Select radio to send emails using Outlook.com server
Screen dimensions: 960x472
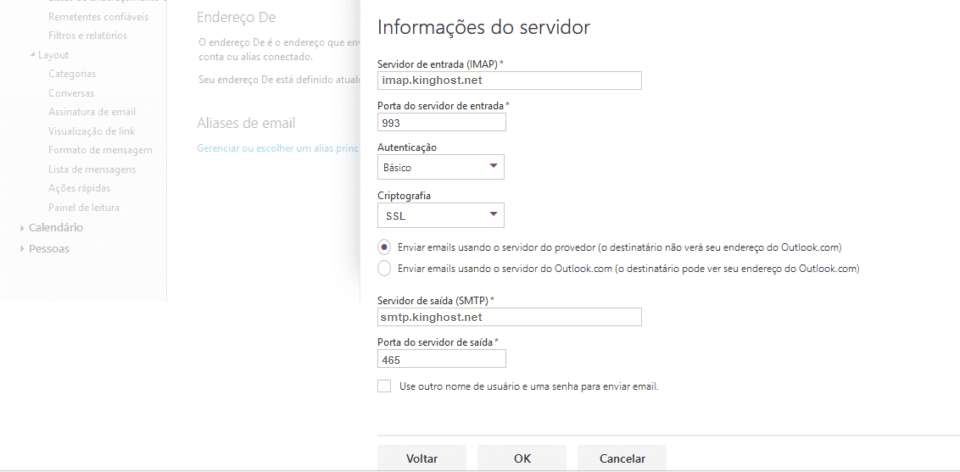click(x=384, y=268)
